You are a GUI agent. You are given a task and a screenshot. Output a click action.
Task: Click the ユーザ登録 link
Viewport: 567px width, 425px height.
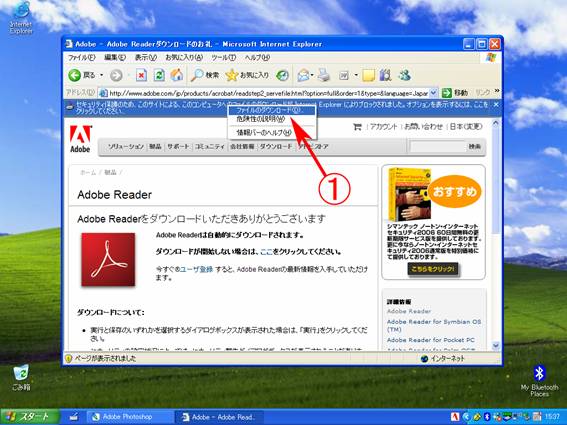(196, 269)
